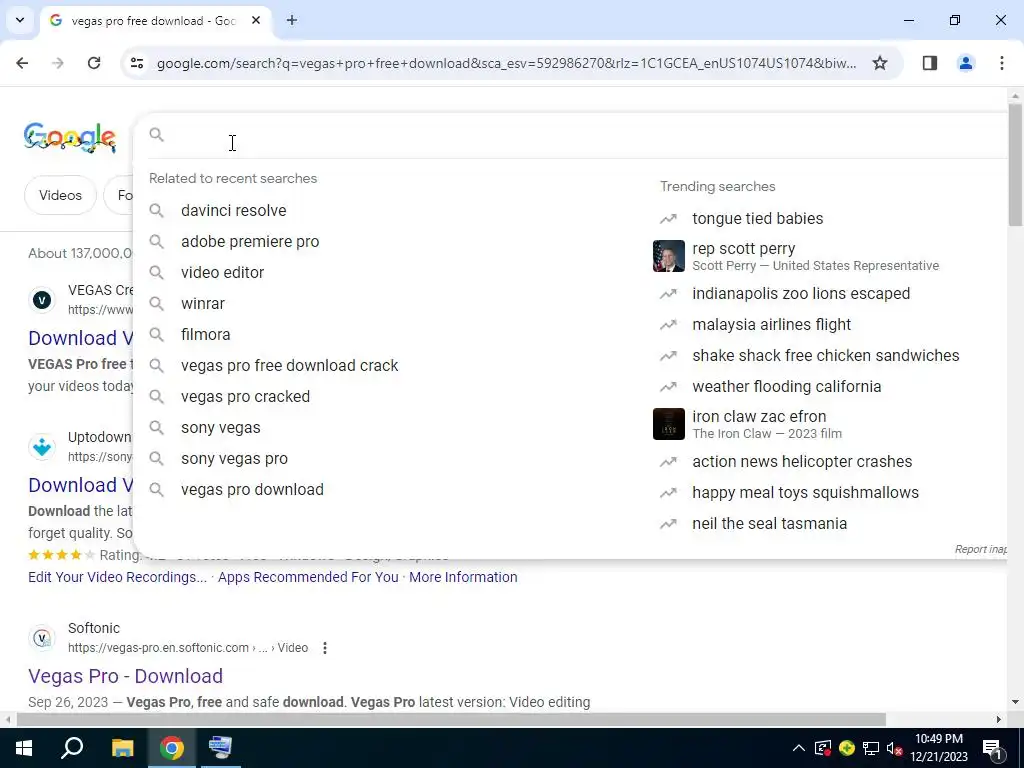Open the Chrome side panel
This screenshot has height=768, width=1024.
coord(929,63)
